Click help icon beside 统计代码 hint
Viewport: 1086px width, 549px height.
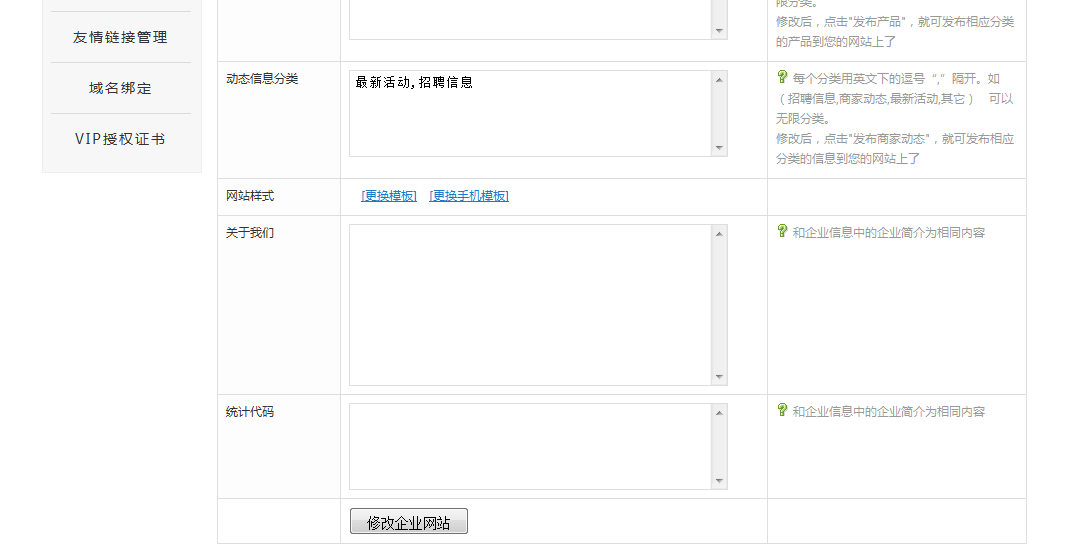click(x=782, y=410)
